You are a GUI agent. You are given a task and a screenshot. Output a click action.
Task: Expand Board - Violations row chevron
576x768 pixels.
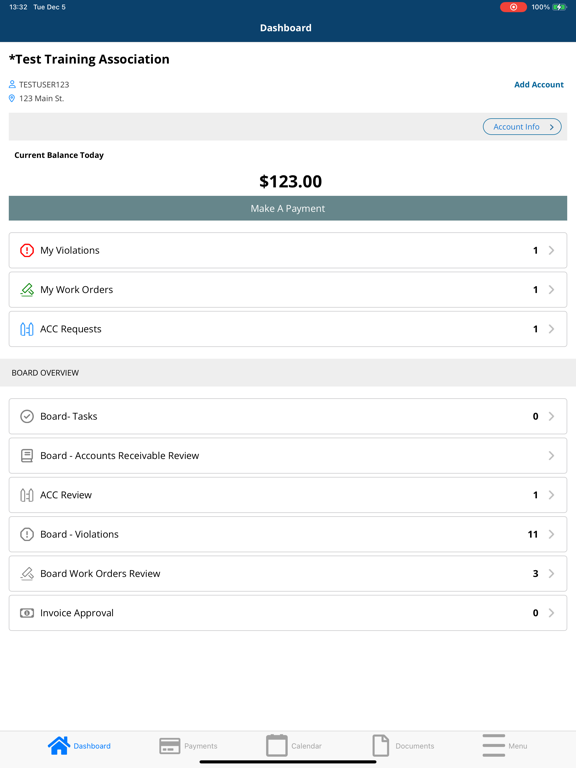pos(551,534)
